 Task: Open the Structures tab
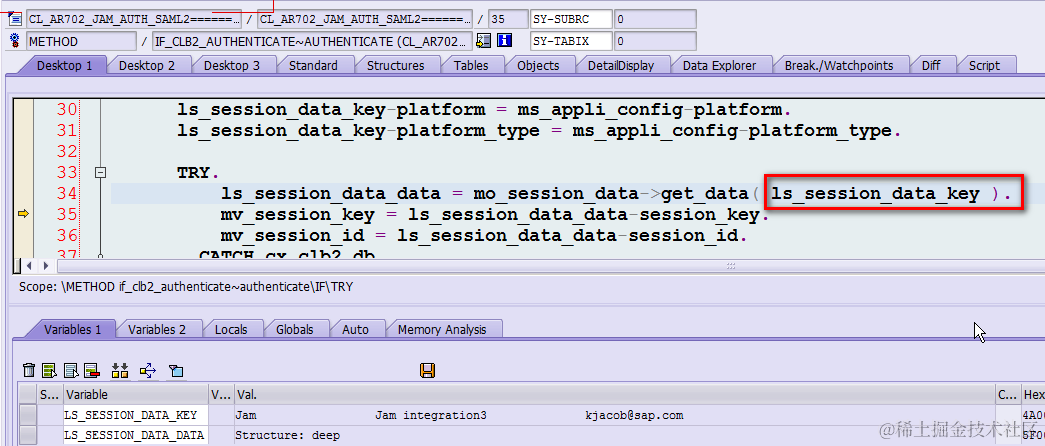[395, 65]
